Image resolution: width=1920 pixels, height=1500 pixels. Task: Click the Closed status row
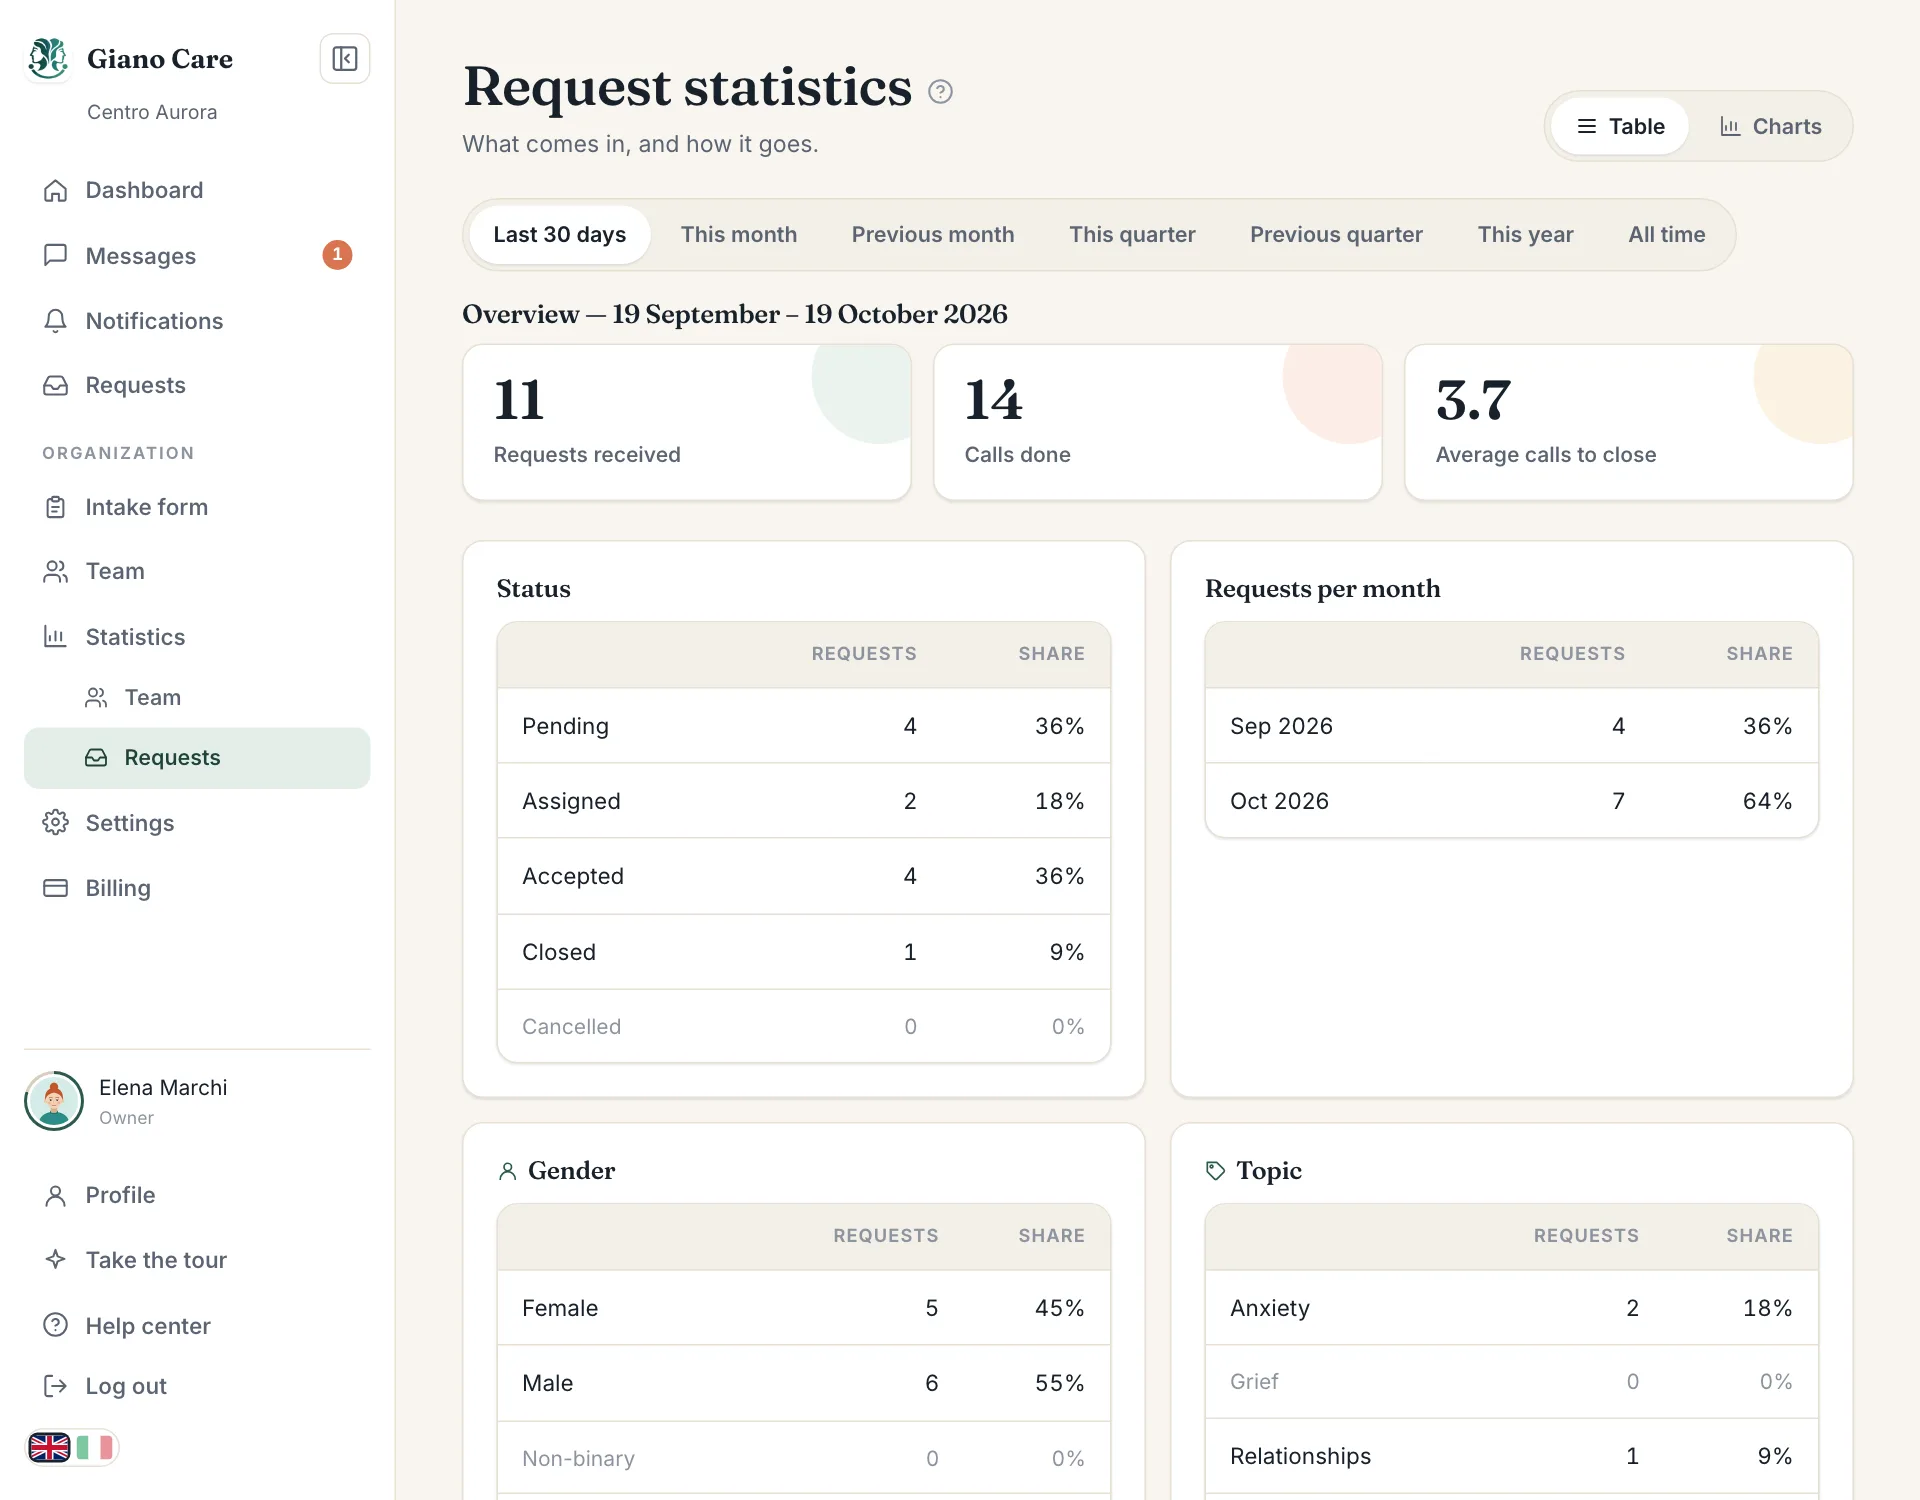coord(804,952)
